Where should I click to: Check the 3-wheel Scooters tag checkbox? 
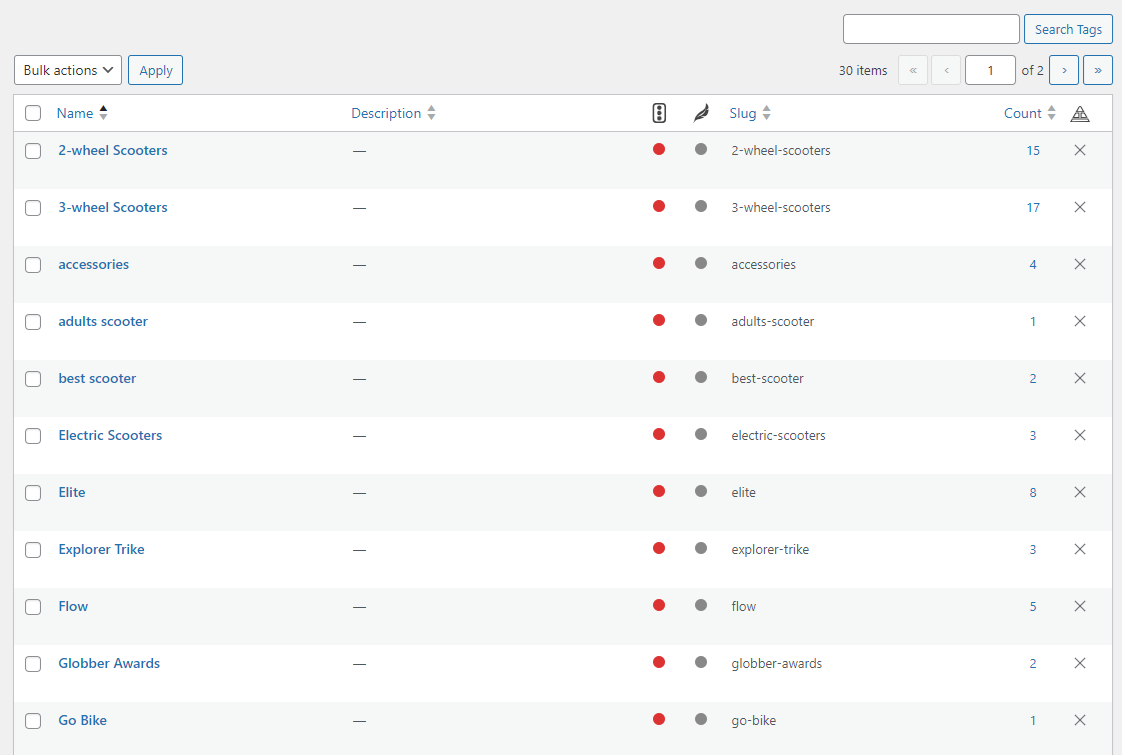tap(33, 208)
